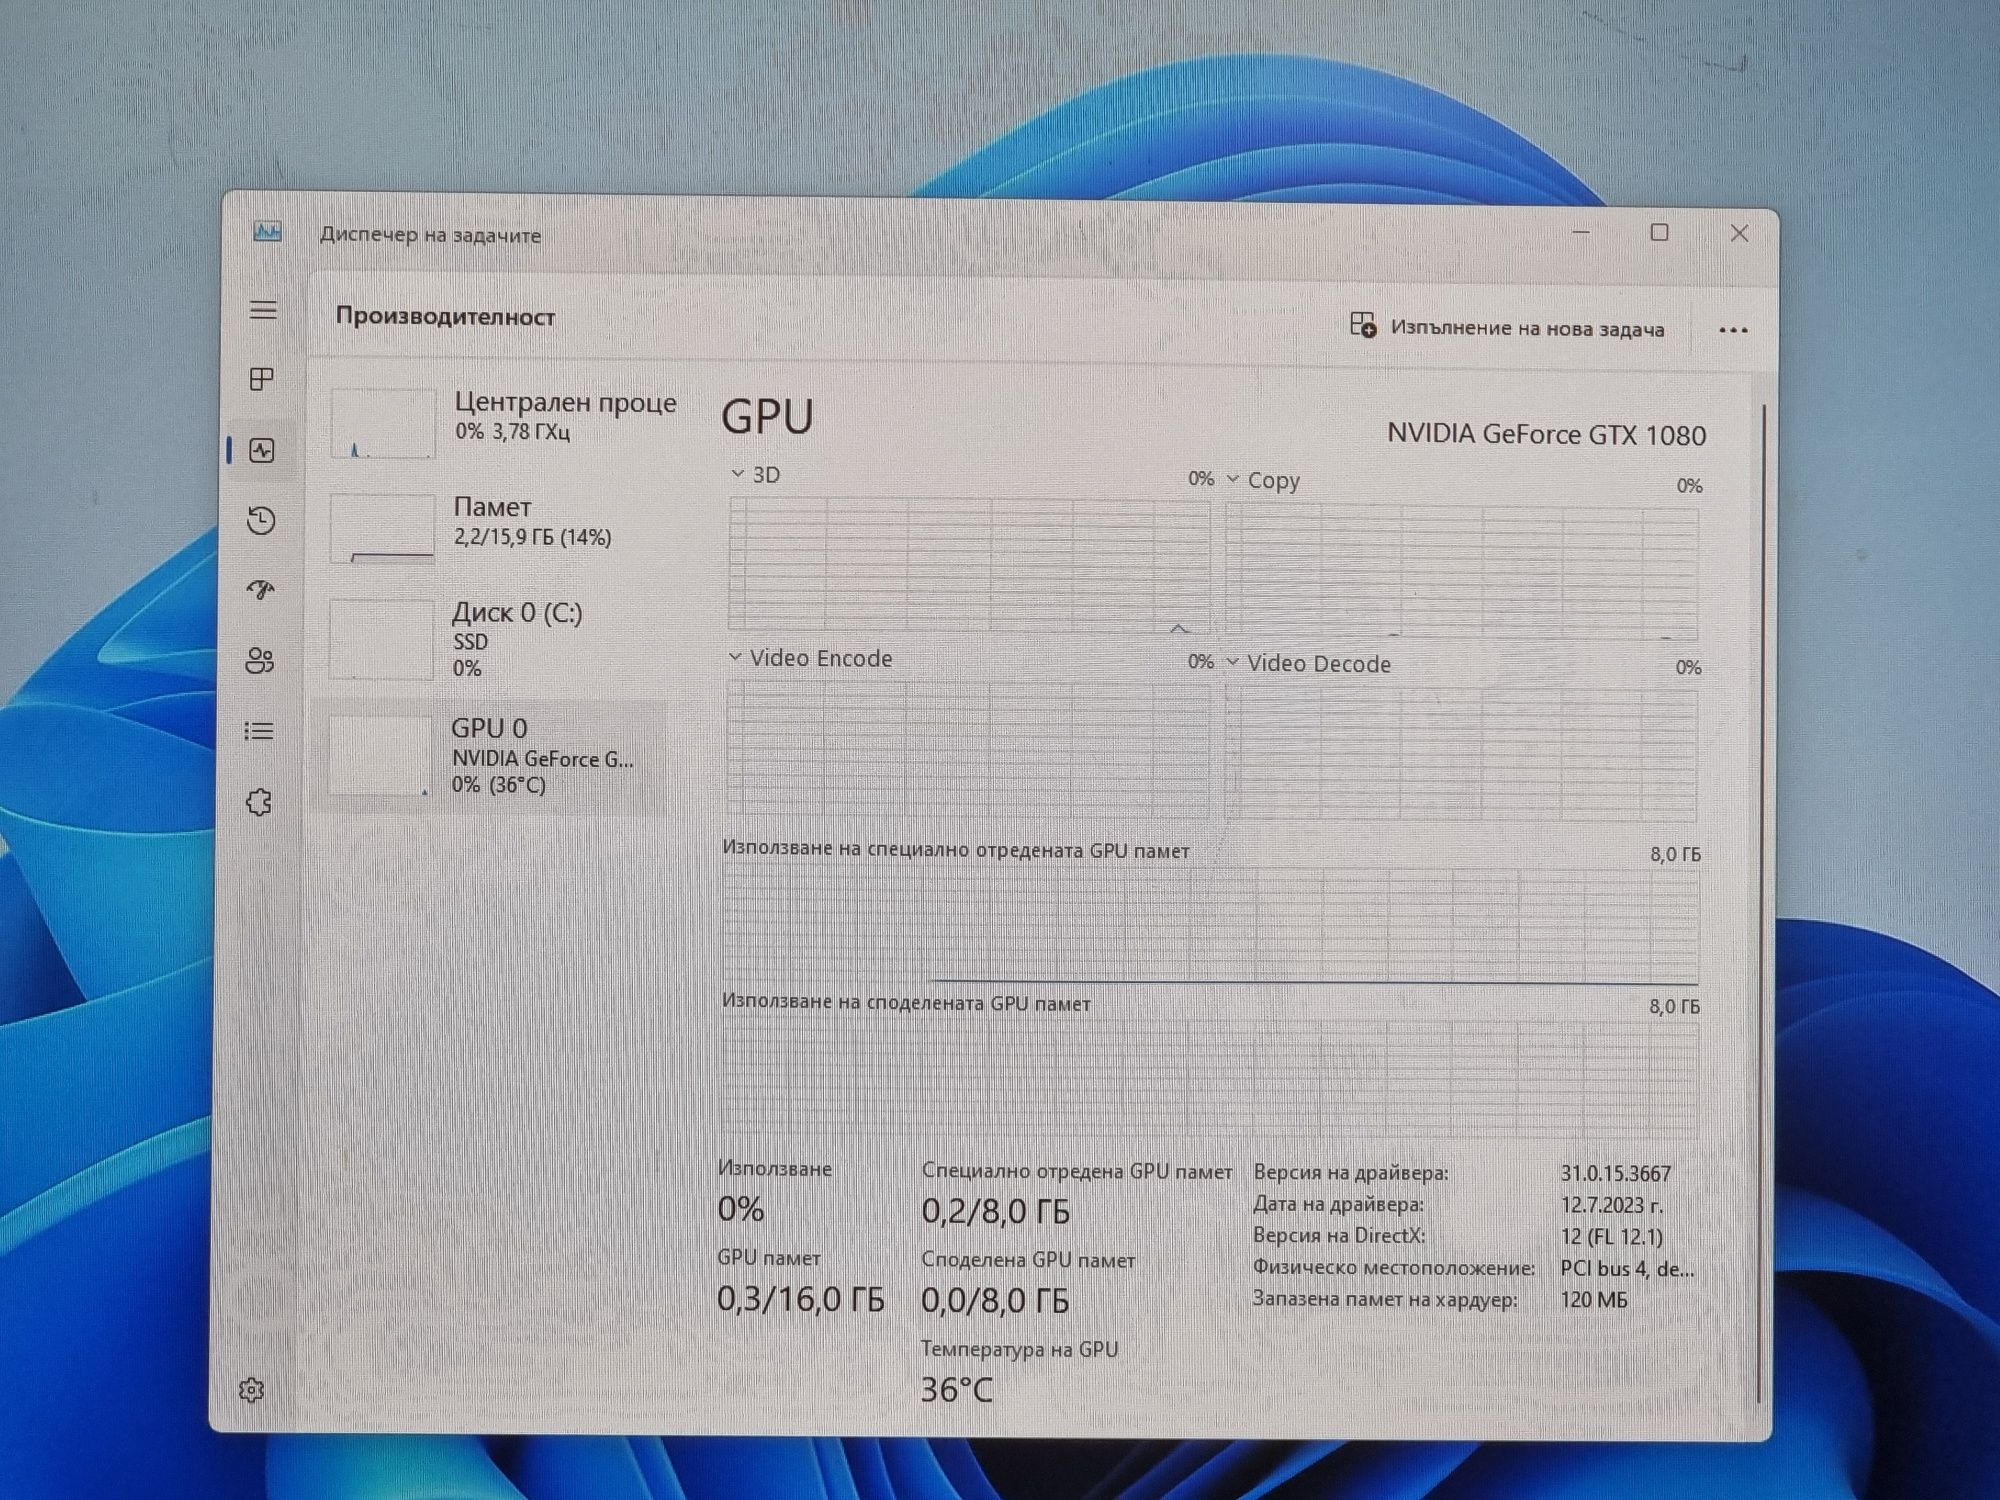Screen dimensions: 2000x1500
Task: Click the CPU mini graph thumbnail
Action: point(383,423)
